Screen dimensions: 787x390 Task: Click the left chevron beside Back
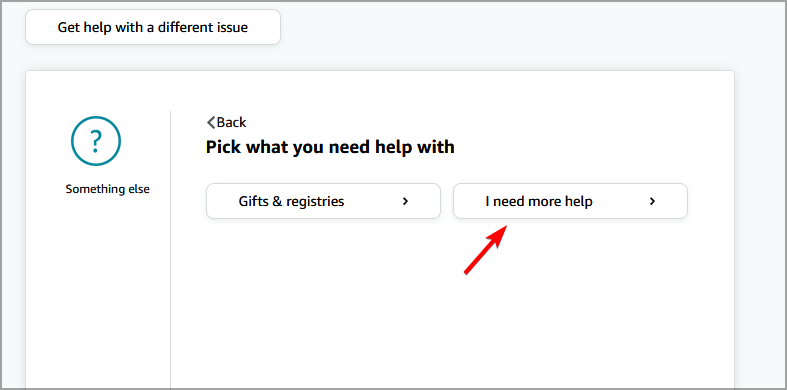pyautogui.click(x=211, y=122)
